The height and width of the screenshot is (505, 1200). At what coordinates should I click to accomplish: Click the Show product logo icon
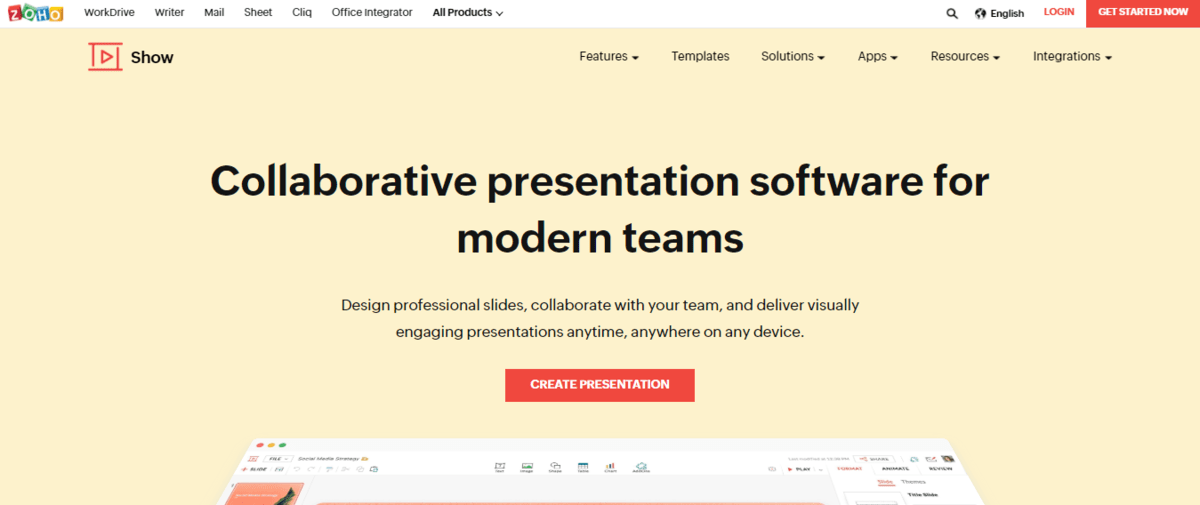pyautogui.click(x=105, y=57)
